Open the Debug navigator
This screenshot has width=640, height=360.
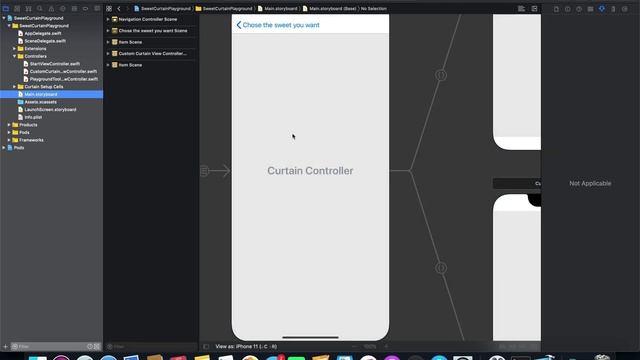[x=74, y=9]
